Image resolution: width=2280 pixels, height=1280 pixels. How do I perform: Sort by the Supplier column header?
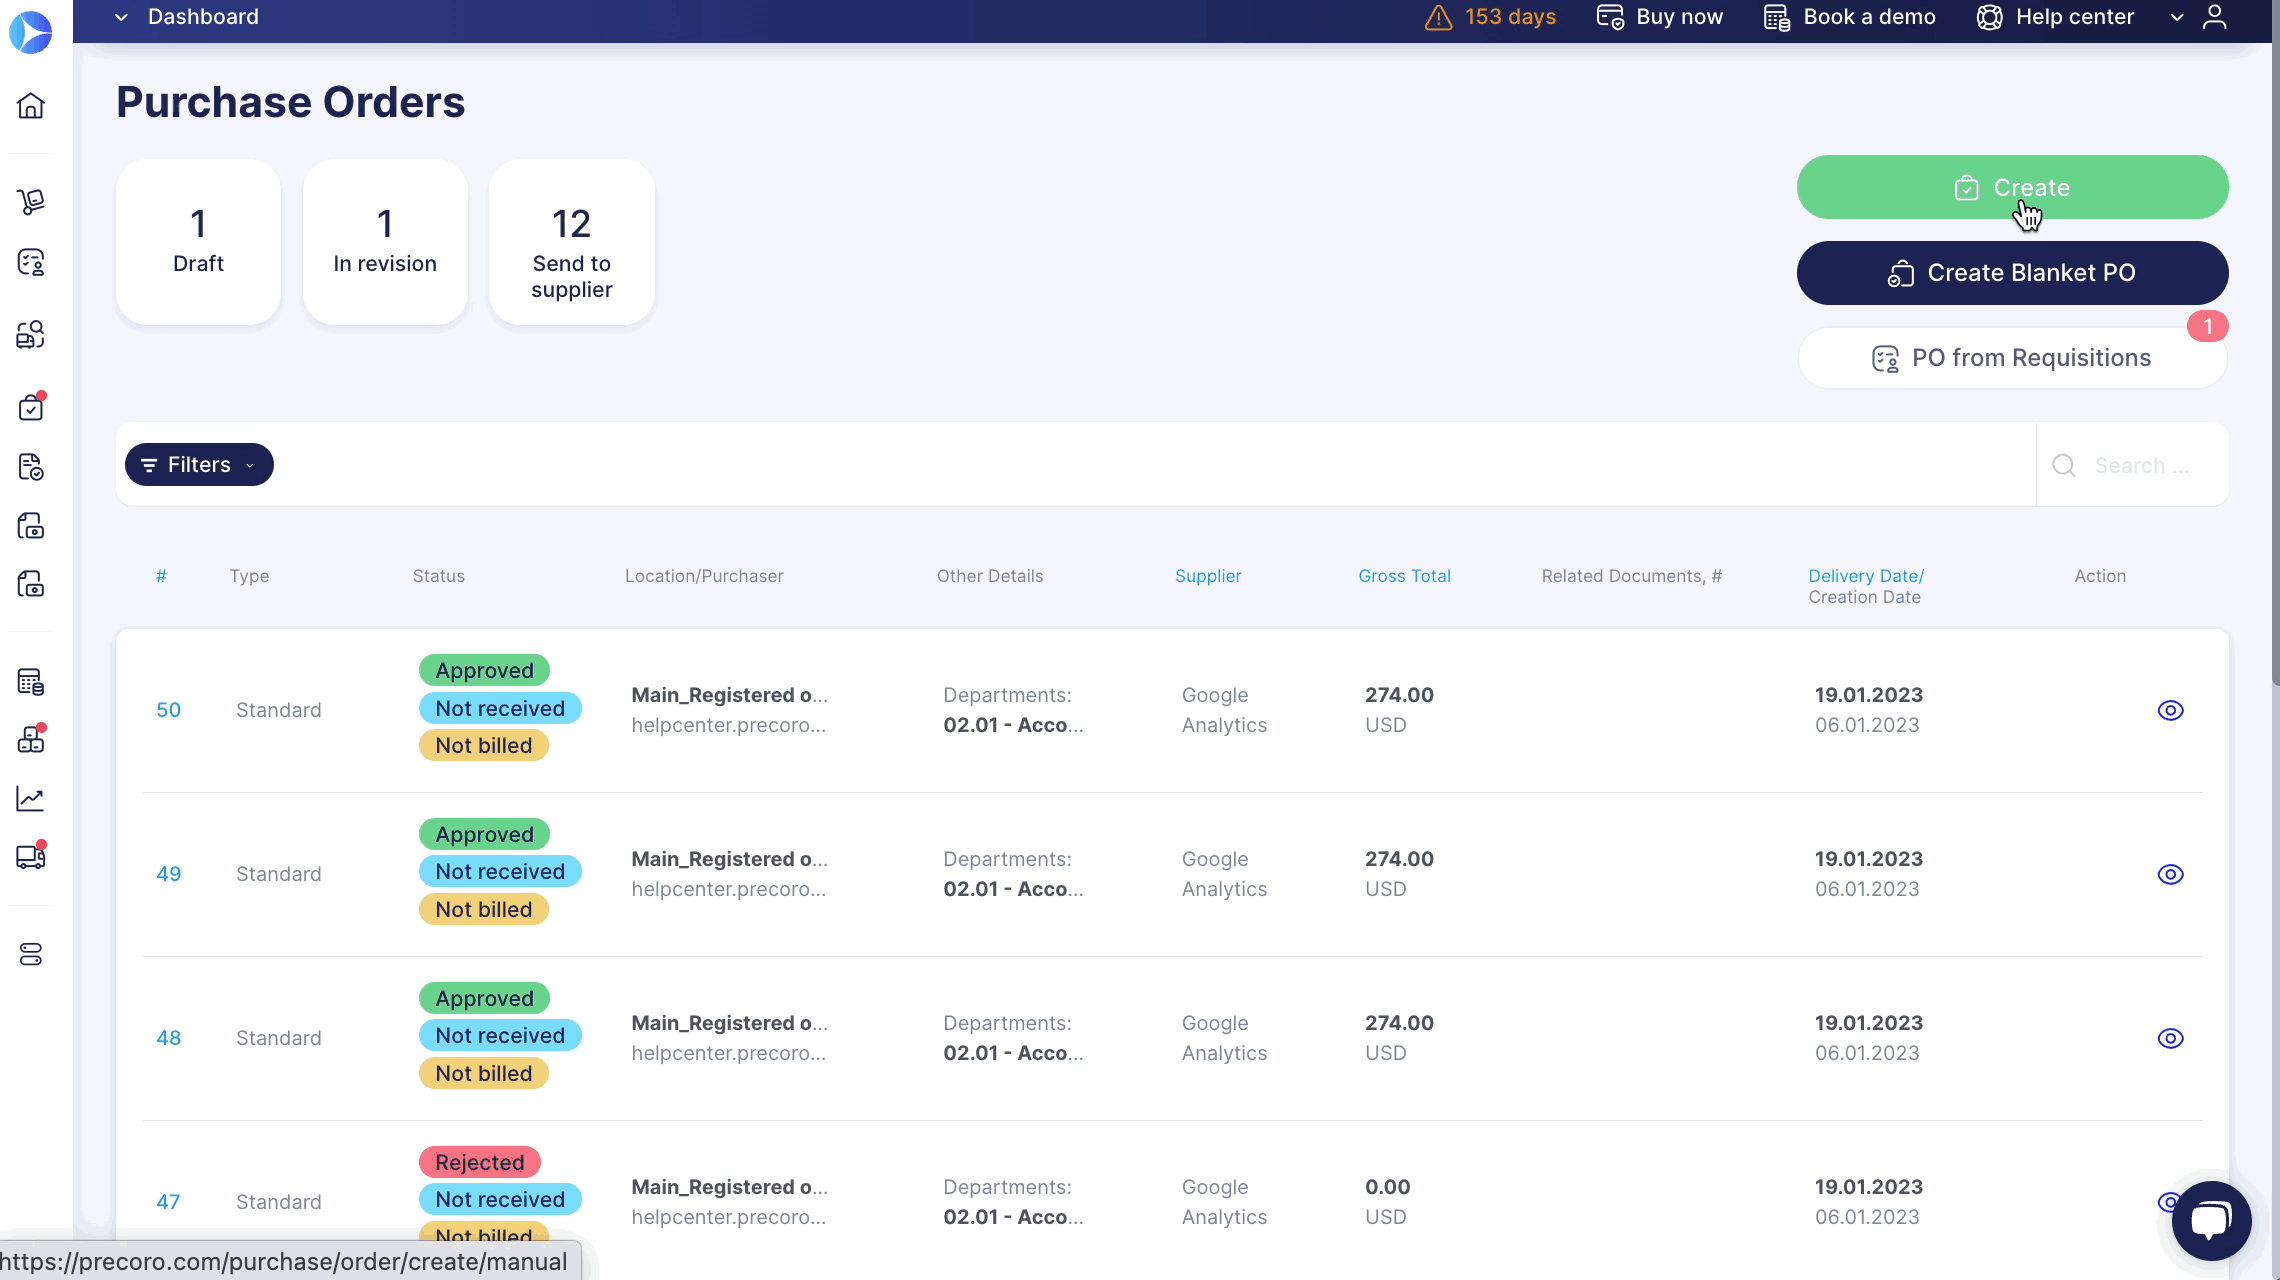[1208, 576]
